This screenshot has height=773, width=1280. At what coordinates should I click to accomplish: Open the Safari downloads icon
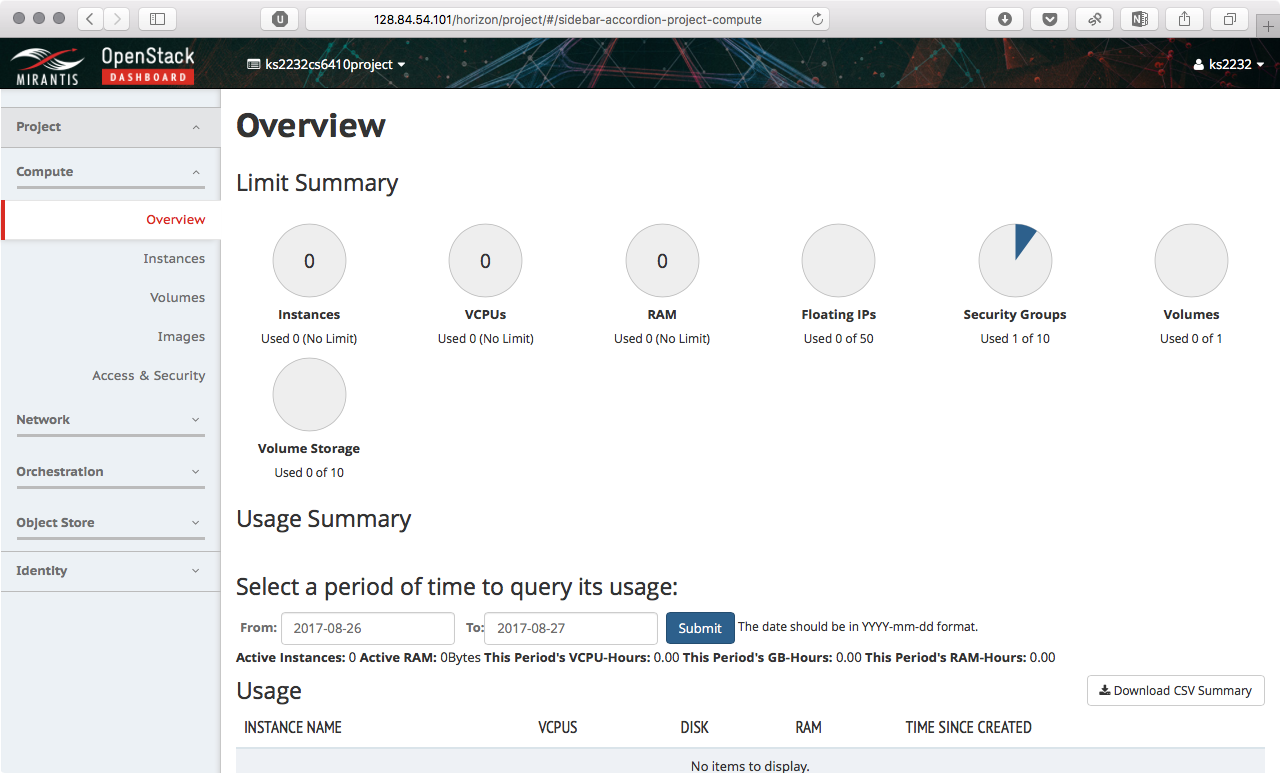click(1004, 19)
